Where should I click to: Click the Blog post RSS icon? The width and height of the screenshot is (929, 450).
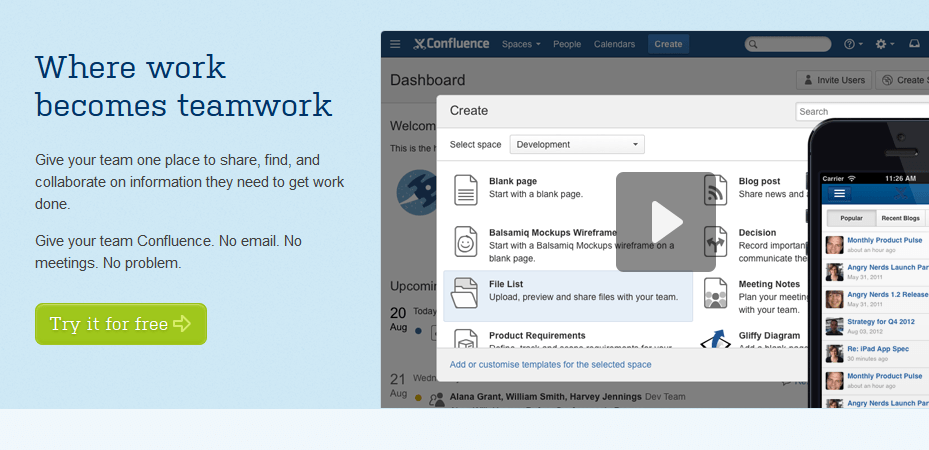tap(716, 189)
